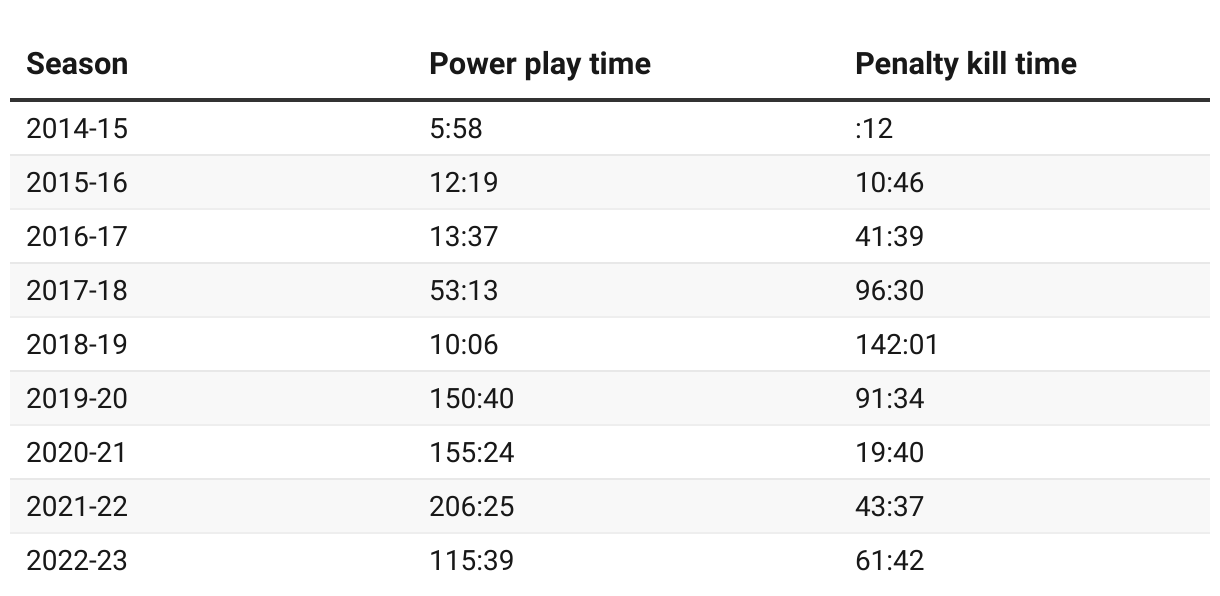Click power play value 115:39

click(471, 560)
